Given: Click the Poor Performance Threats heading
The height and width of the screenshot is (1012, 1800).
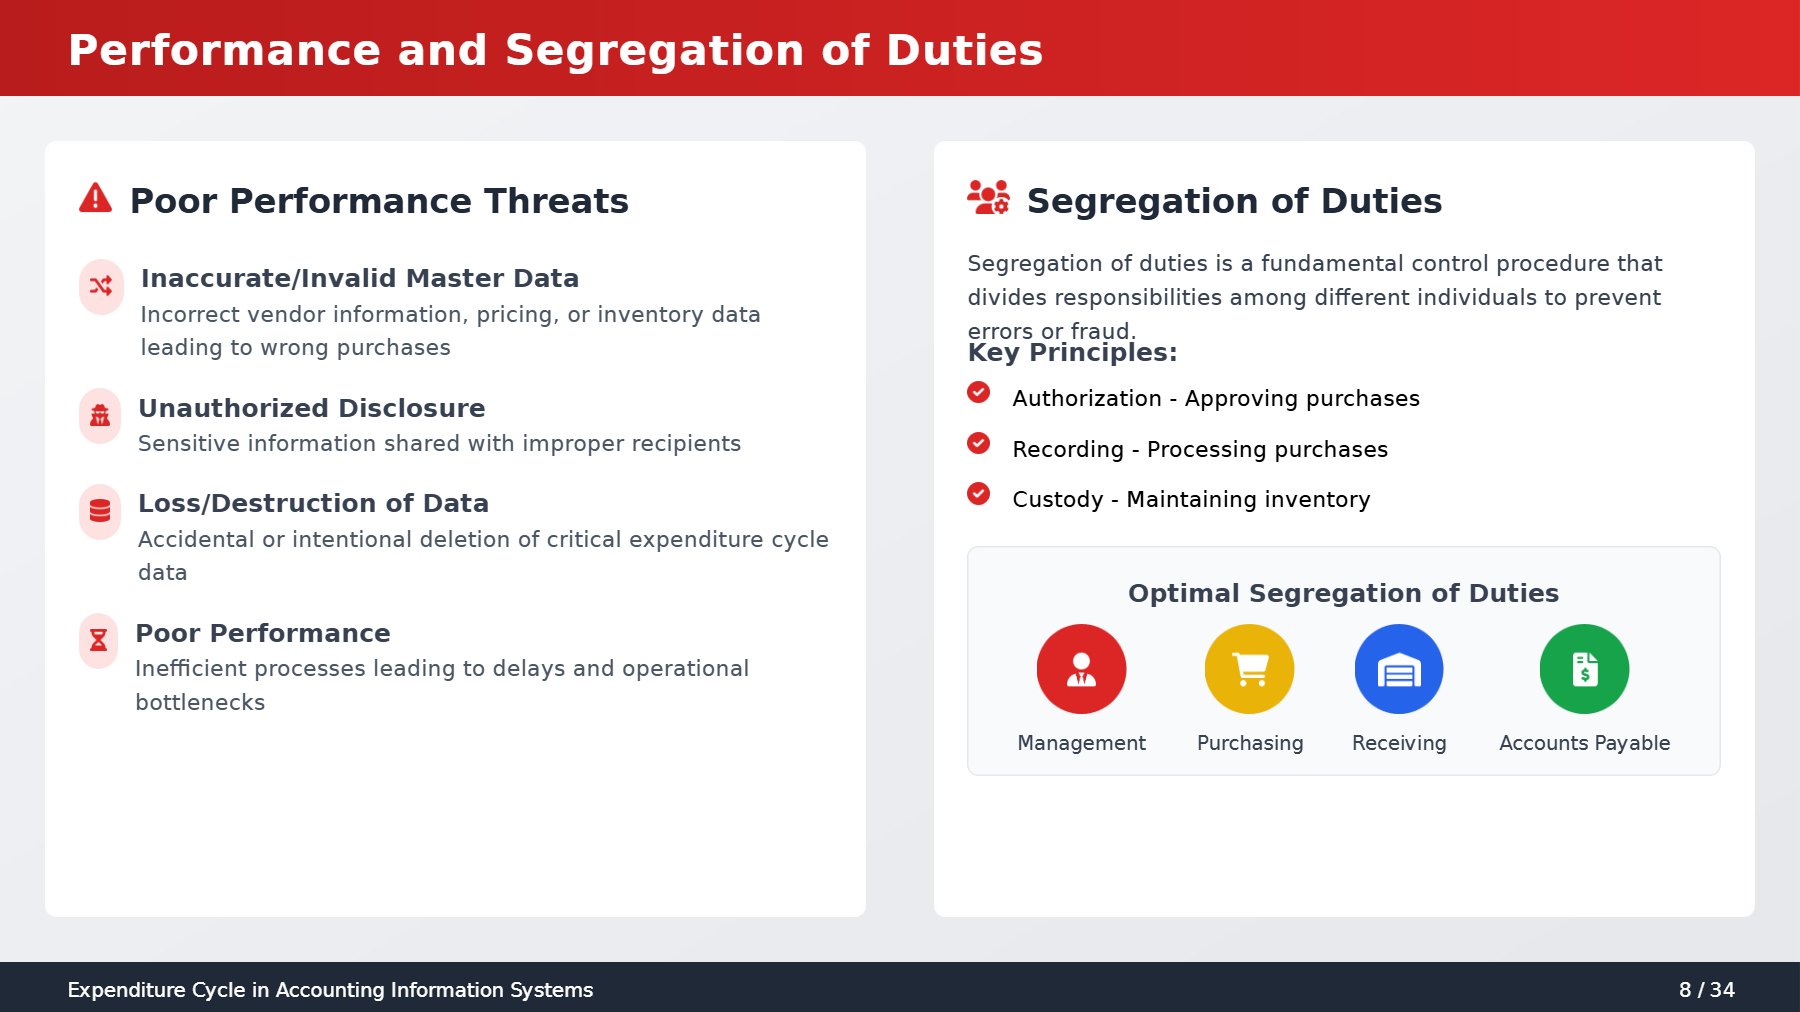Looking at the screenshot, I should click(x=379, y=201).
